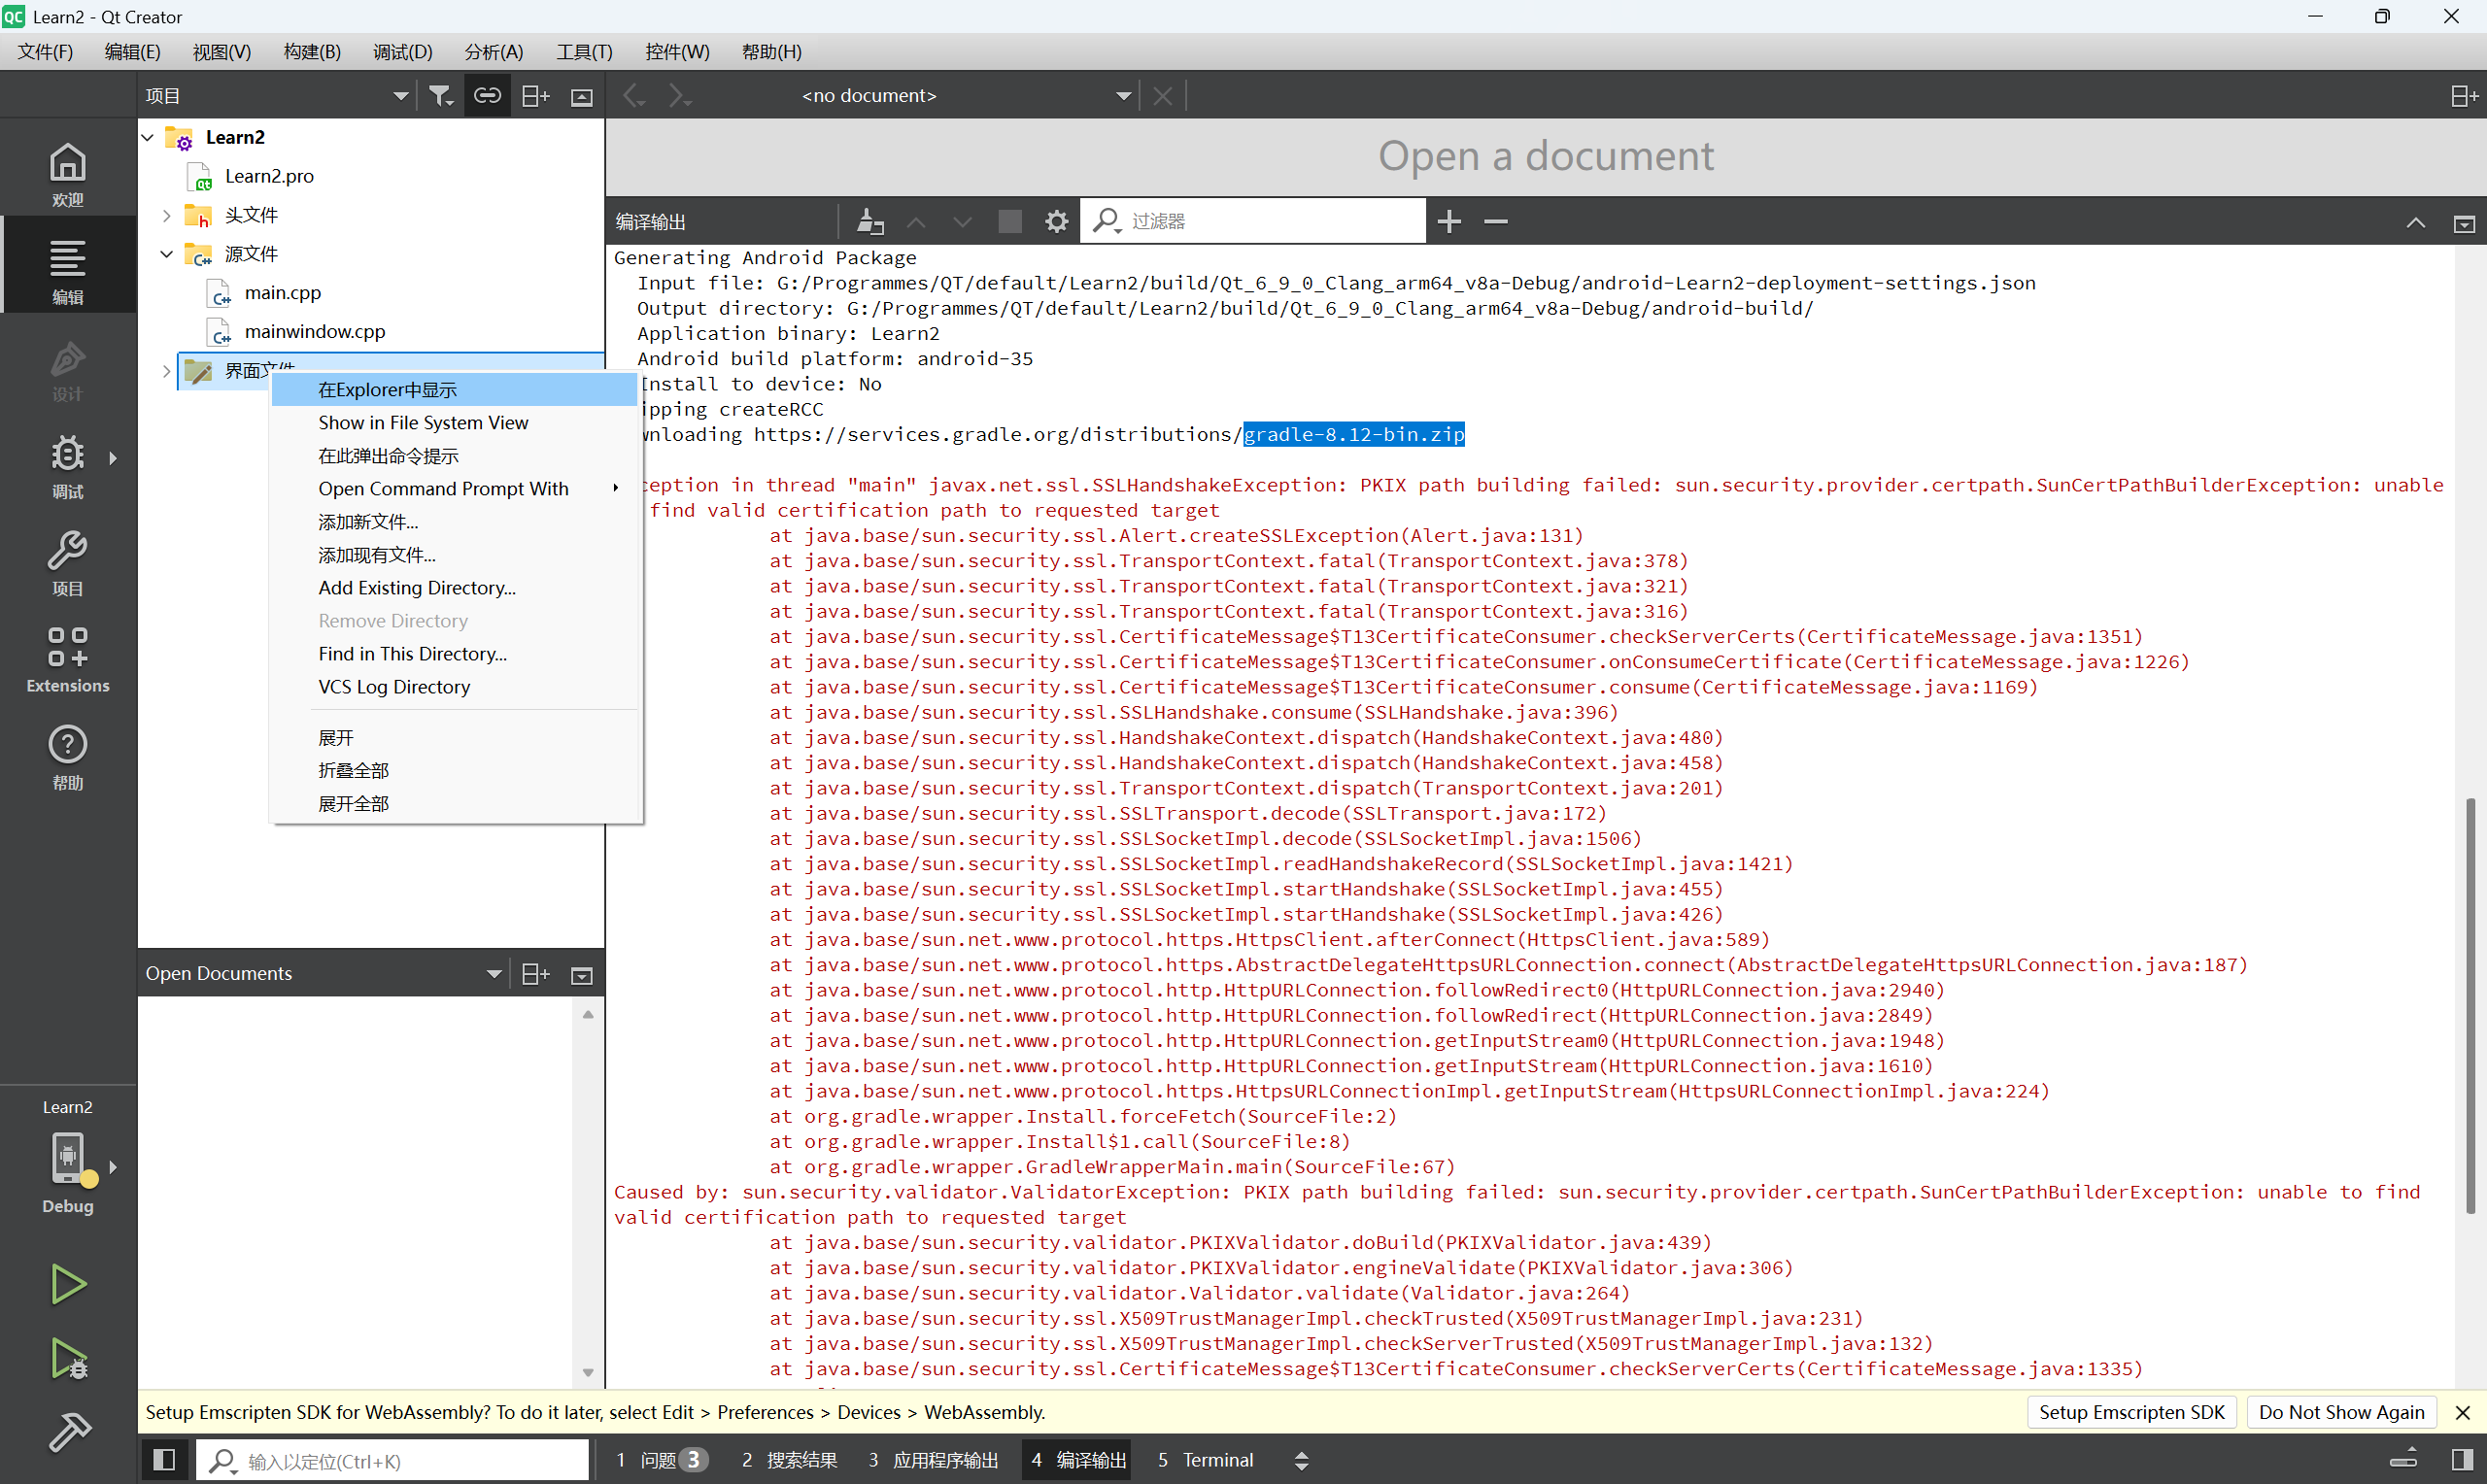
Task: Expand the 界面文件 folder
Action: tap(167, 371)
